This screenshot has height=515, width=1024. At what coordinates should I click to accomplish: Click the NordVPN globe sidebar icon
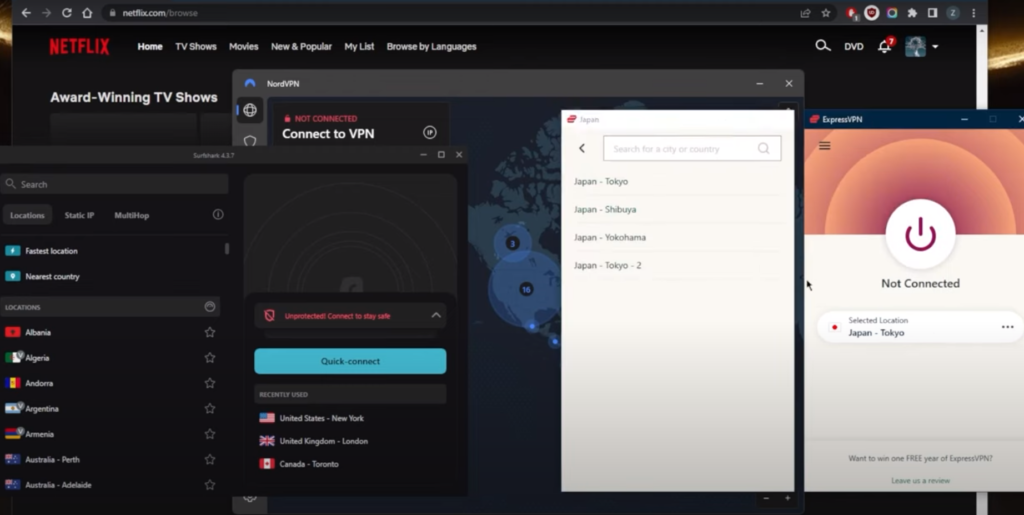coord(250,110)
